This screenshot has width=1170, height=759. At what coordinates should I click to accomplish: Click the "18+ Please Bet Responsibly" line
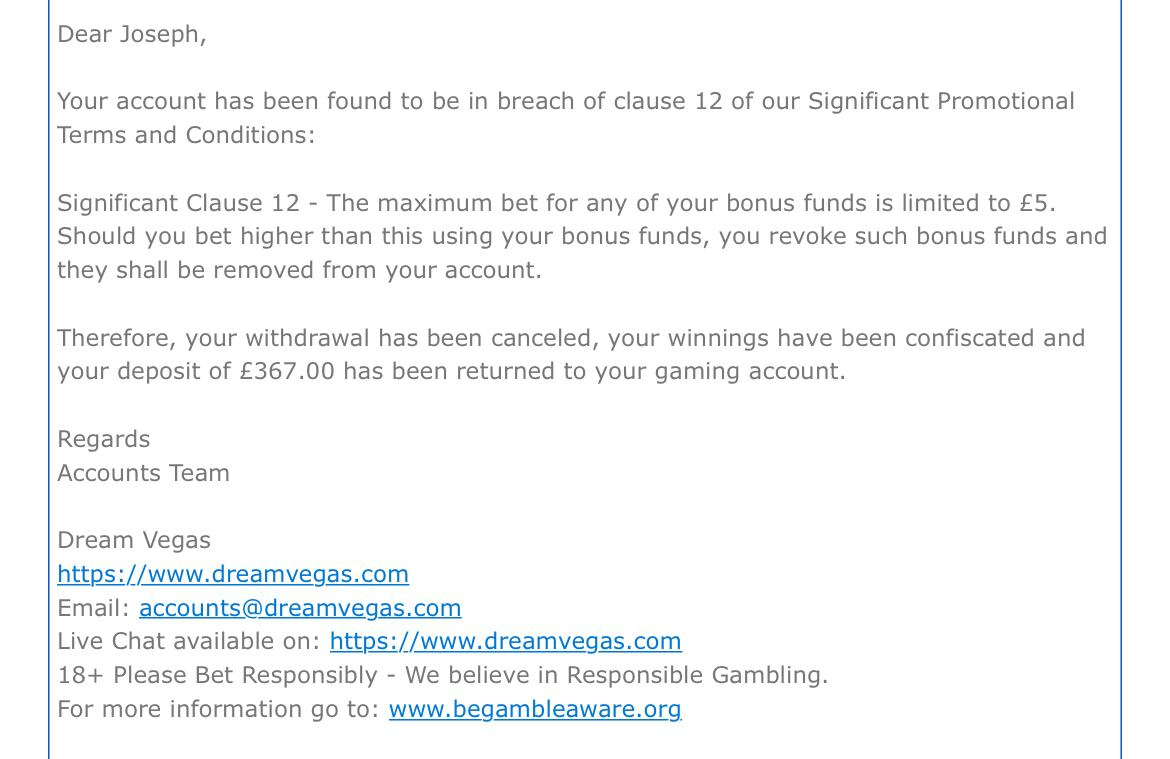217,675
